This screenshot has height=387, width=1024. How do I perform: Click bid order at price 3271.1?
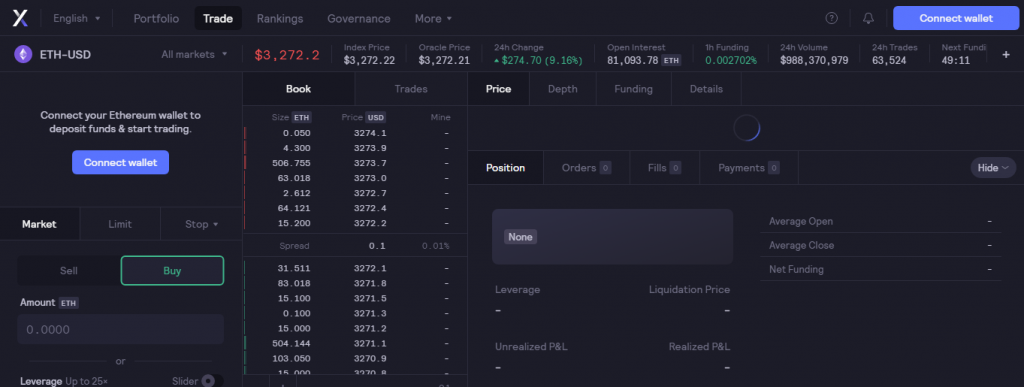355,343
